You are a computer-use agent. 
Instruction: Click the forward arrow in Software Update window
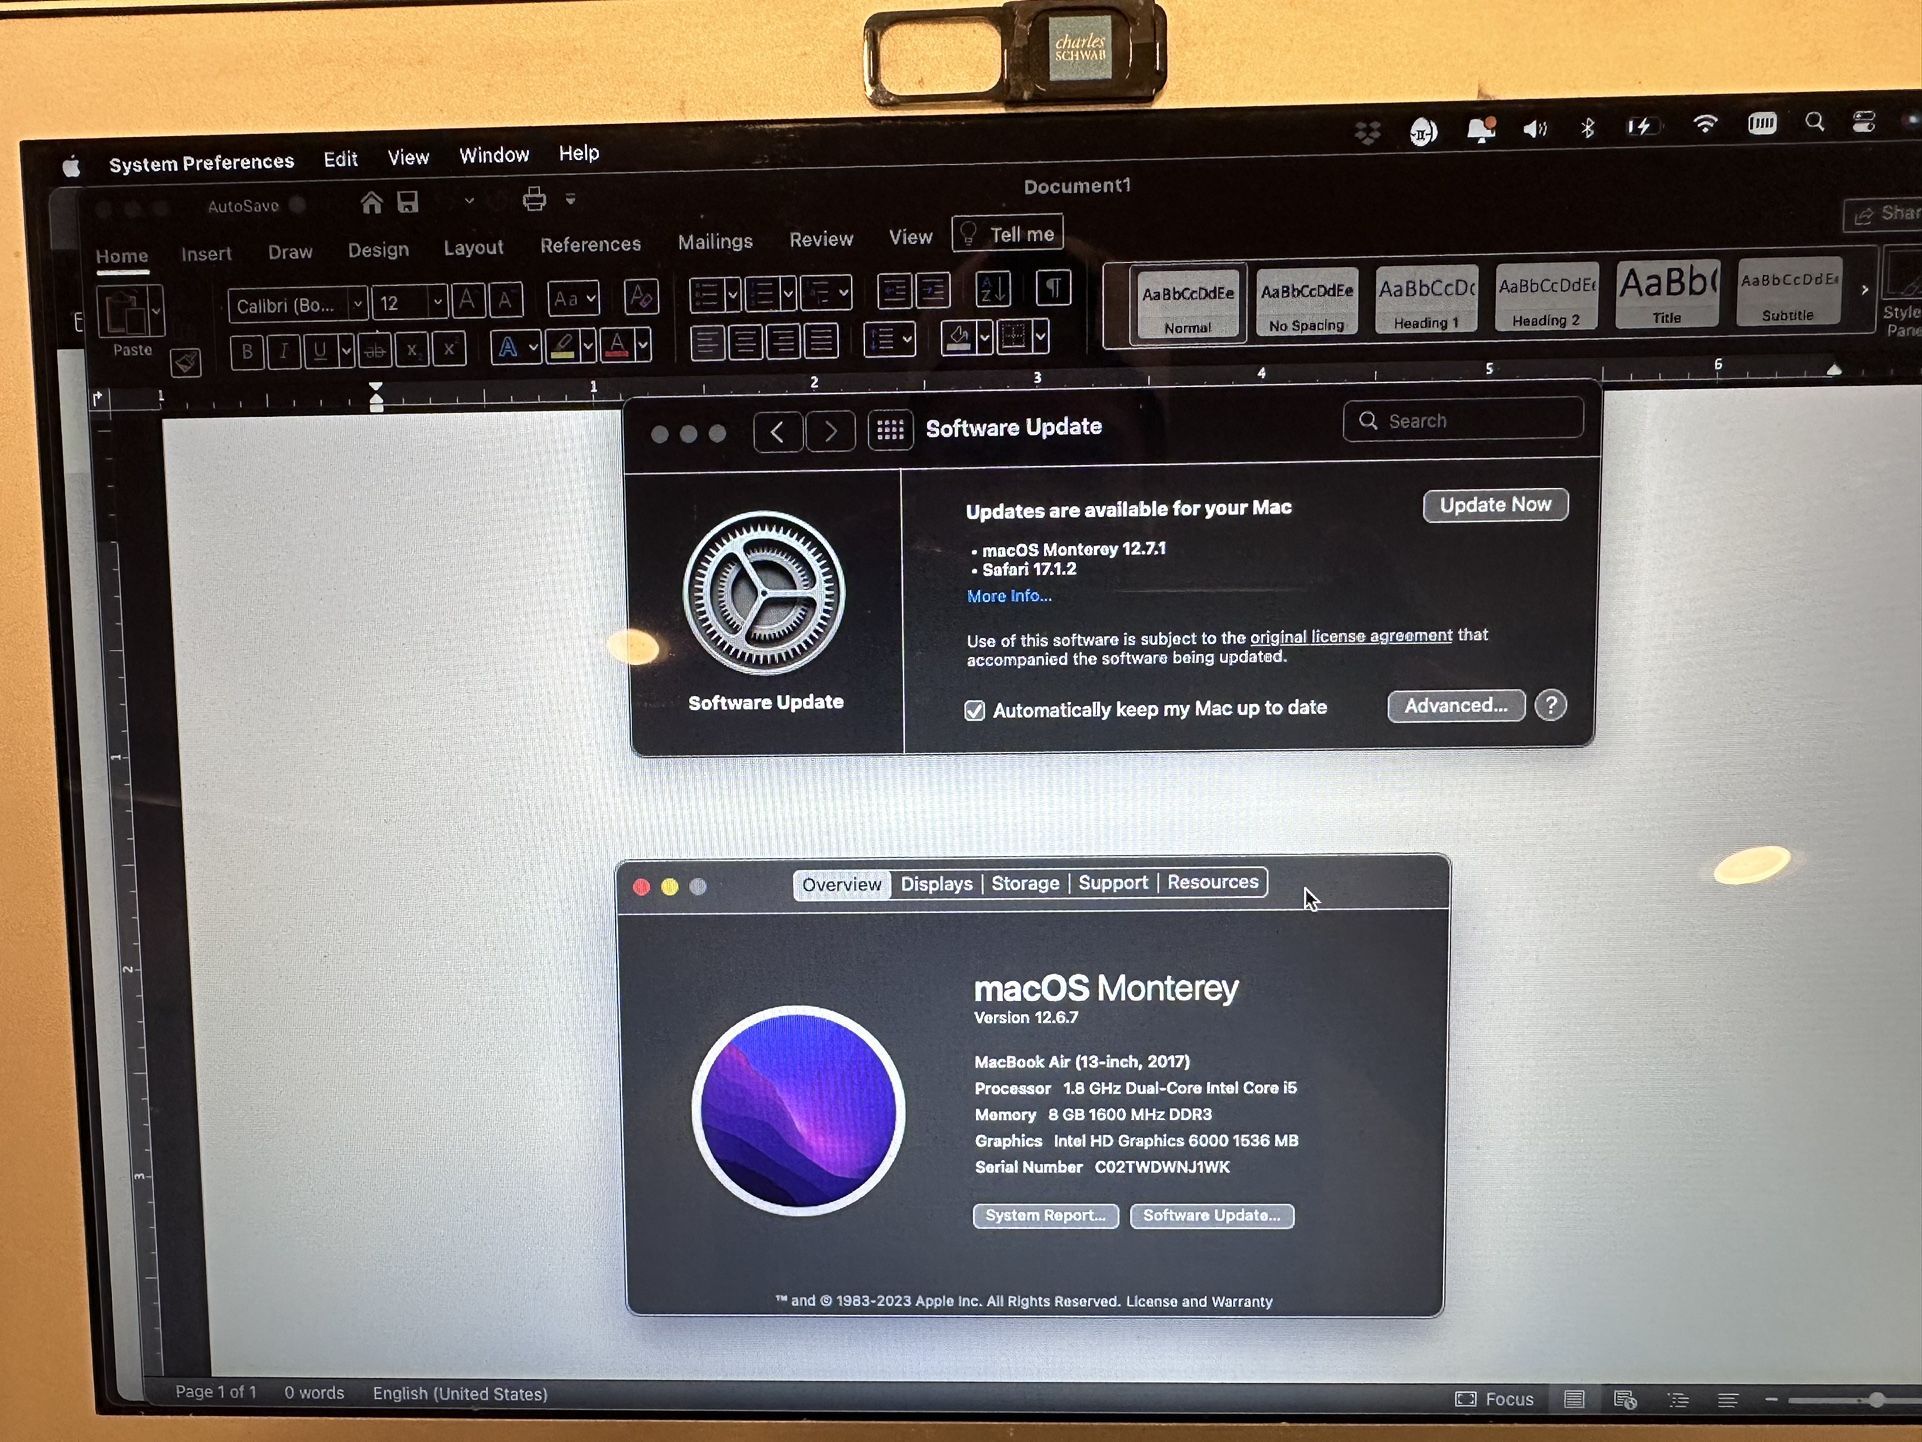[830, 432]
